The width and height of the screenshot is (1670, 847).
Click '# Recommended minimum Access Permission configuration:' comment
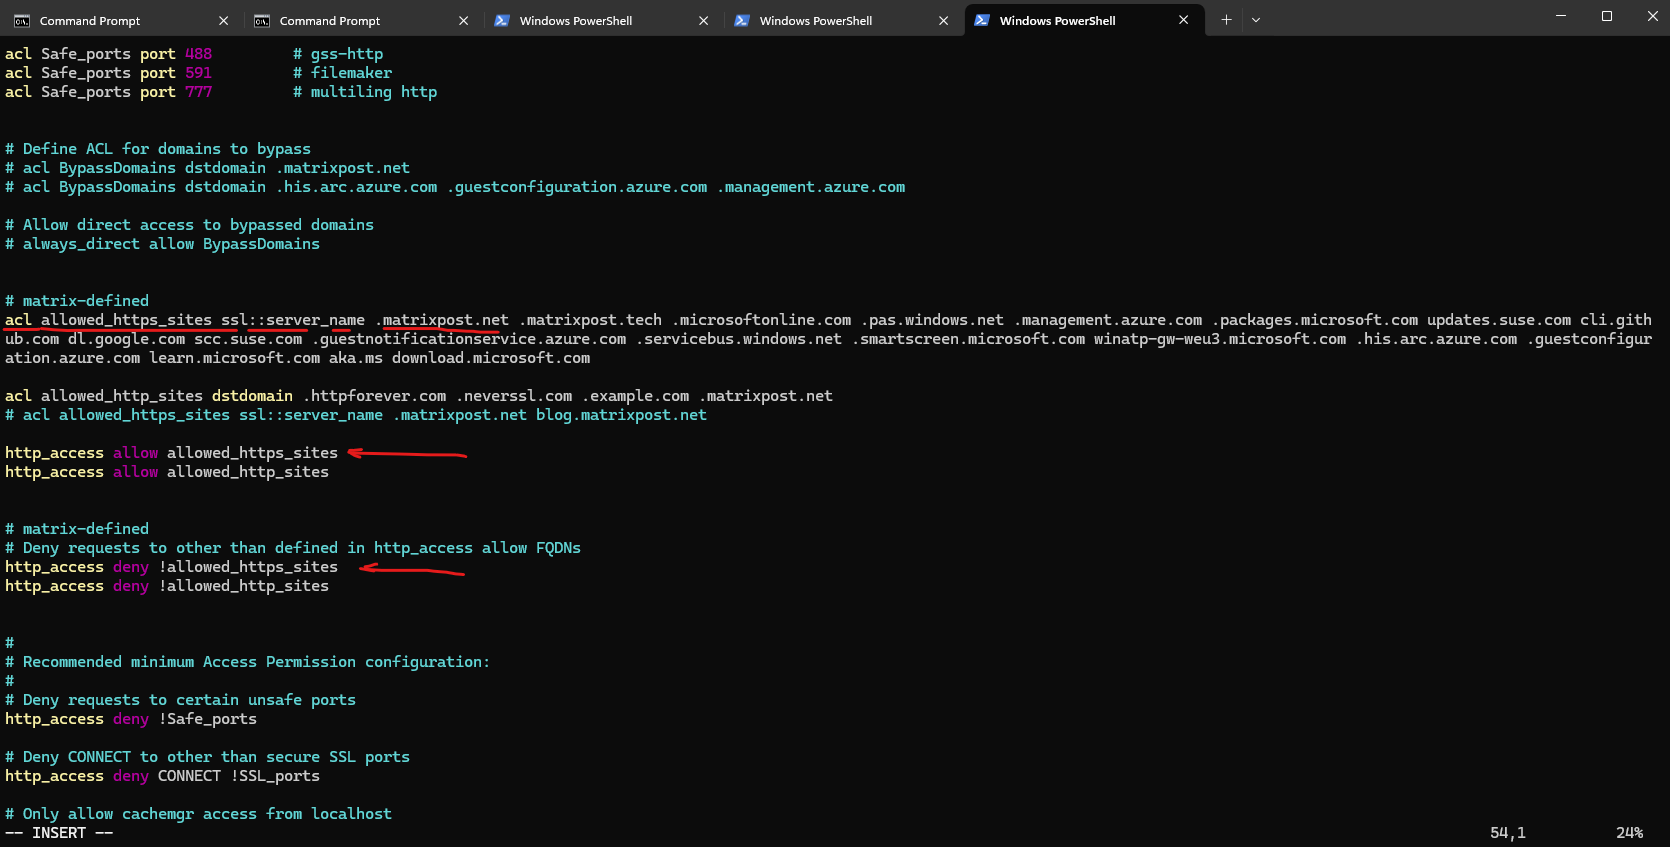point(248,662)
